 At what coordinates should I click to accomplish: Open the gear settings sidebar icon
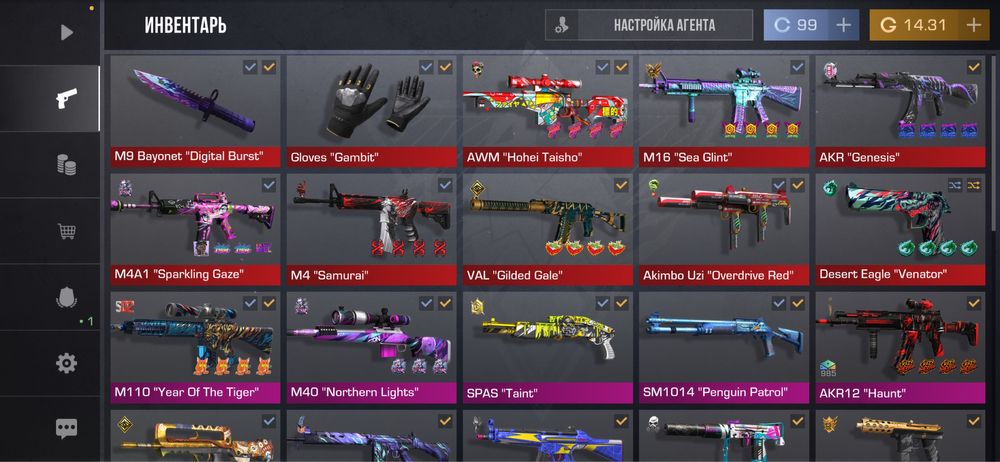[66, 363]
